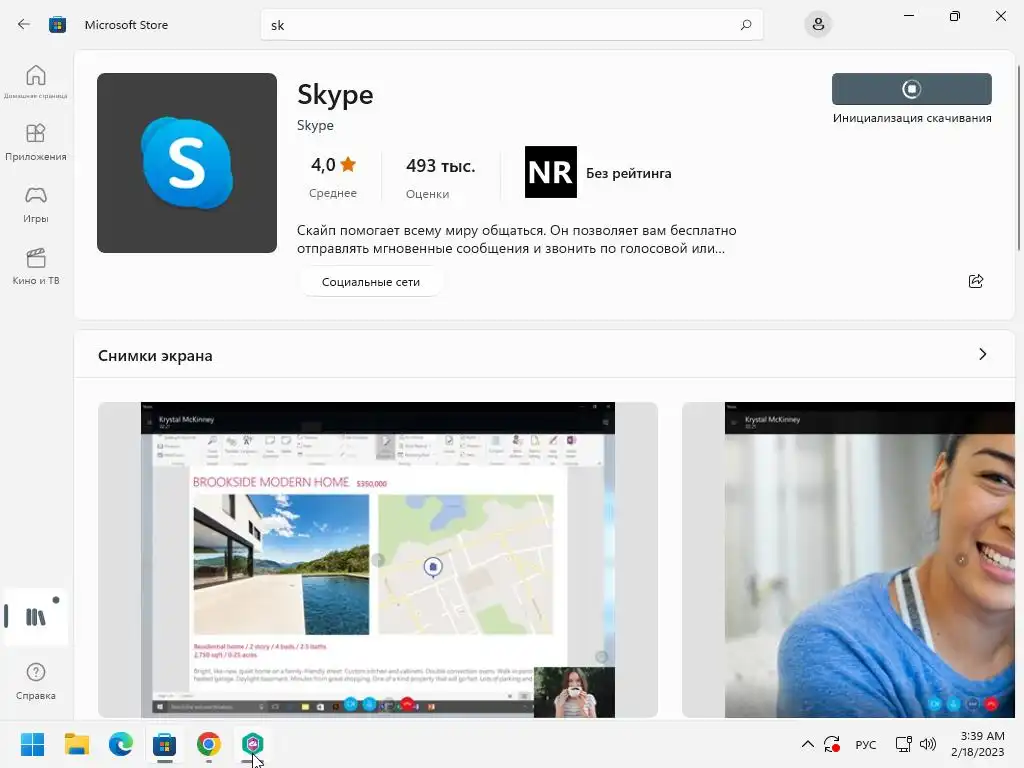The width and height of the screenshot is (1024, 768).
Task: Open Кино и ТВ section
Action: (x=35, y=266)
